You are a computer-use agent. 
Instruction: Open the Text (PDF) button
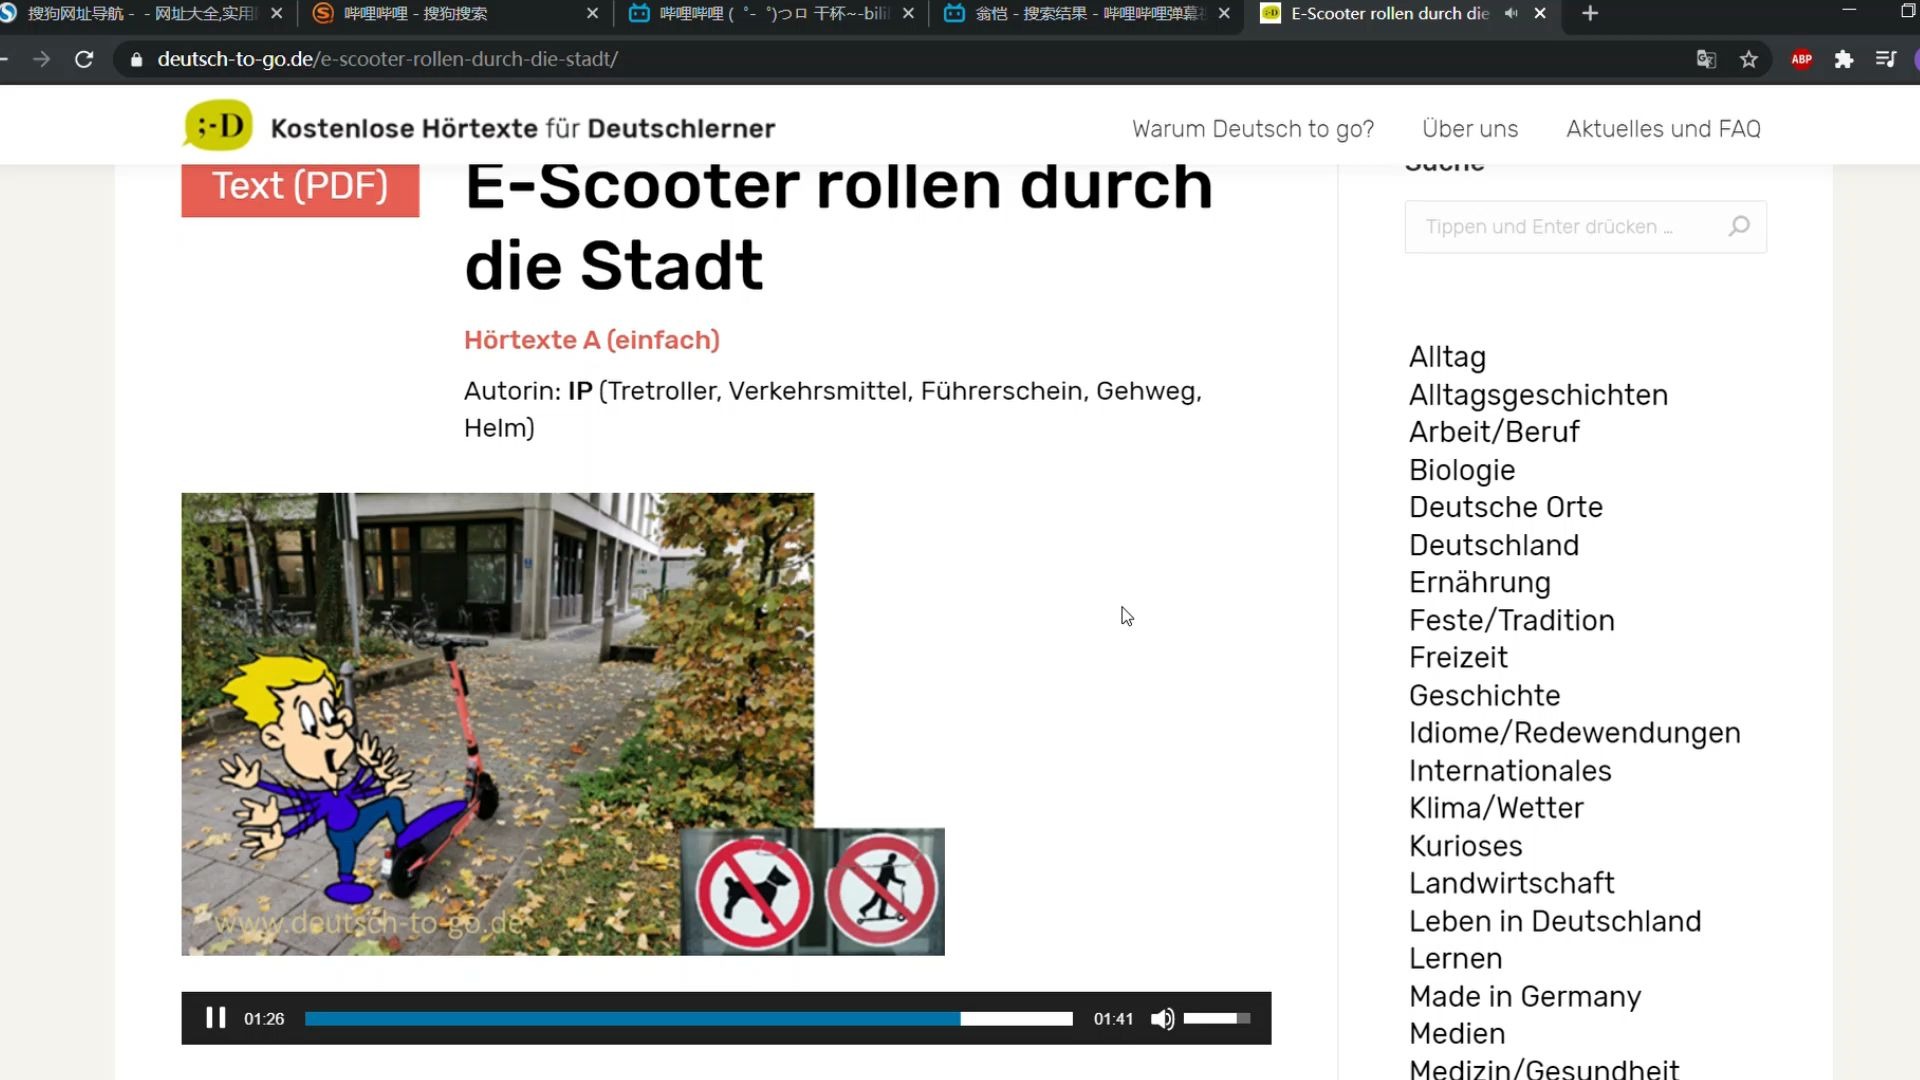point(300,187)
